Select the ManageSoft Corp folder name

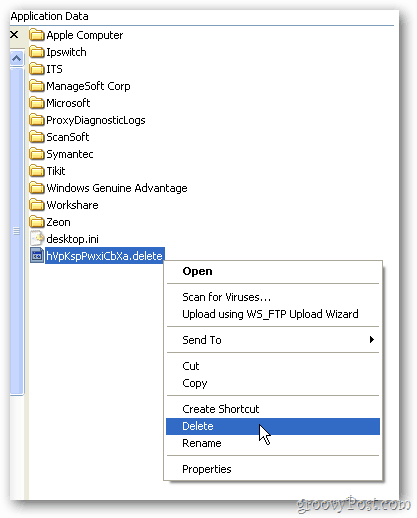coord(88,86)
